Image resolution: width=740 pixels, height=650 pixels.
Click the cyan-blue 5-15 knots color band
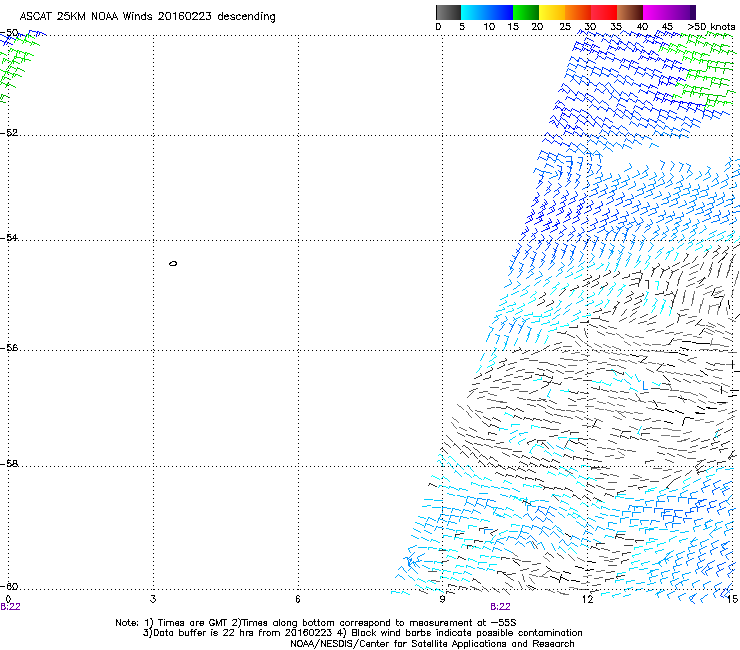487,12
